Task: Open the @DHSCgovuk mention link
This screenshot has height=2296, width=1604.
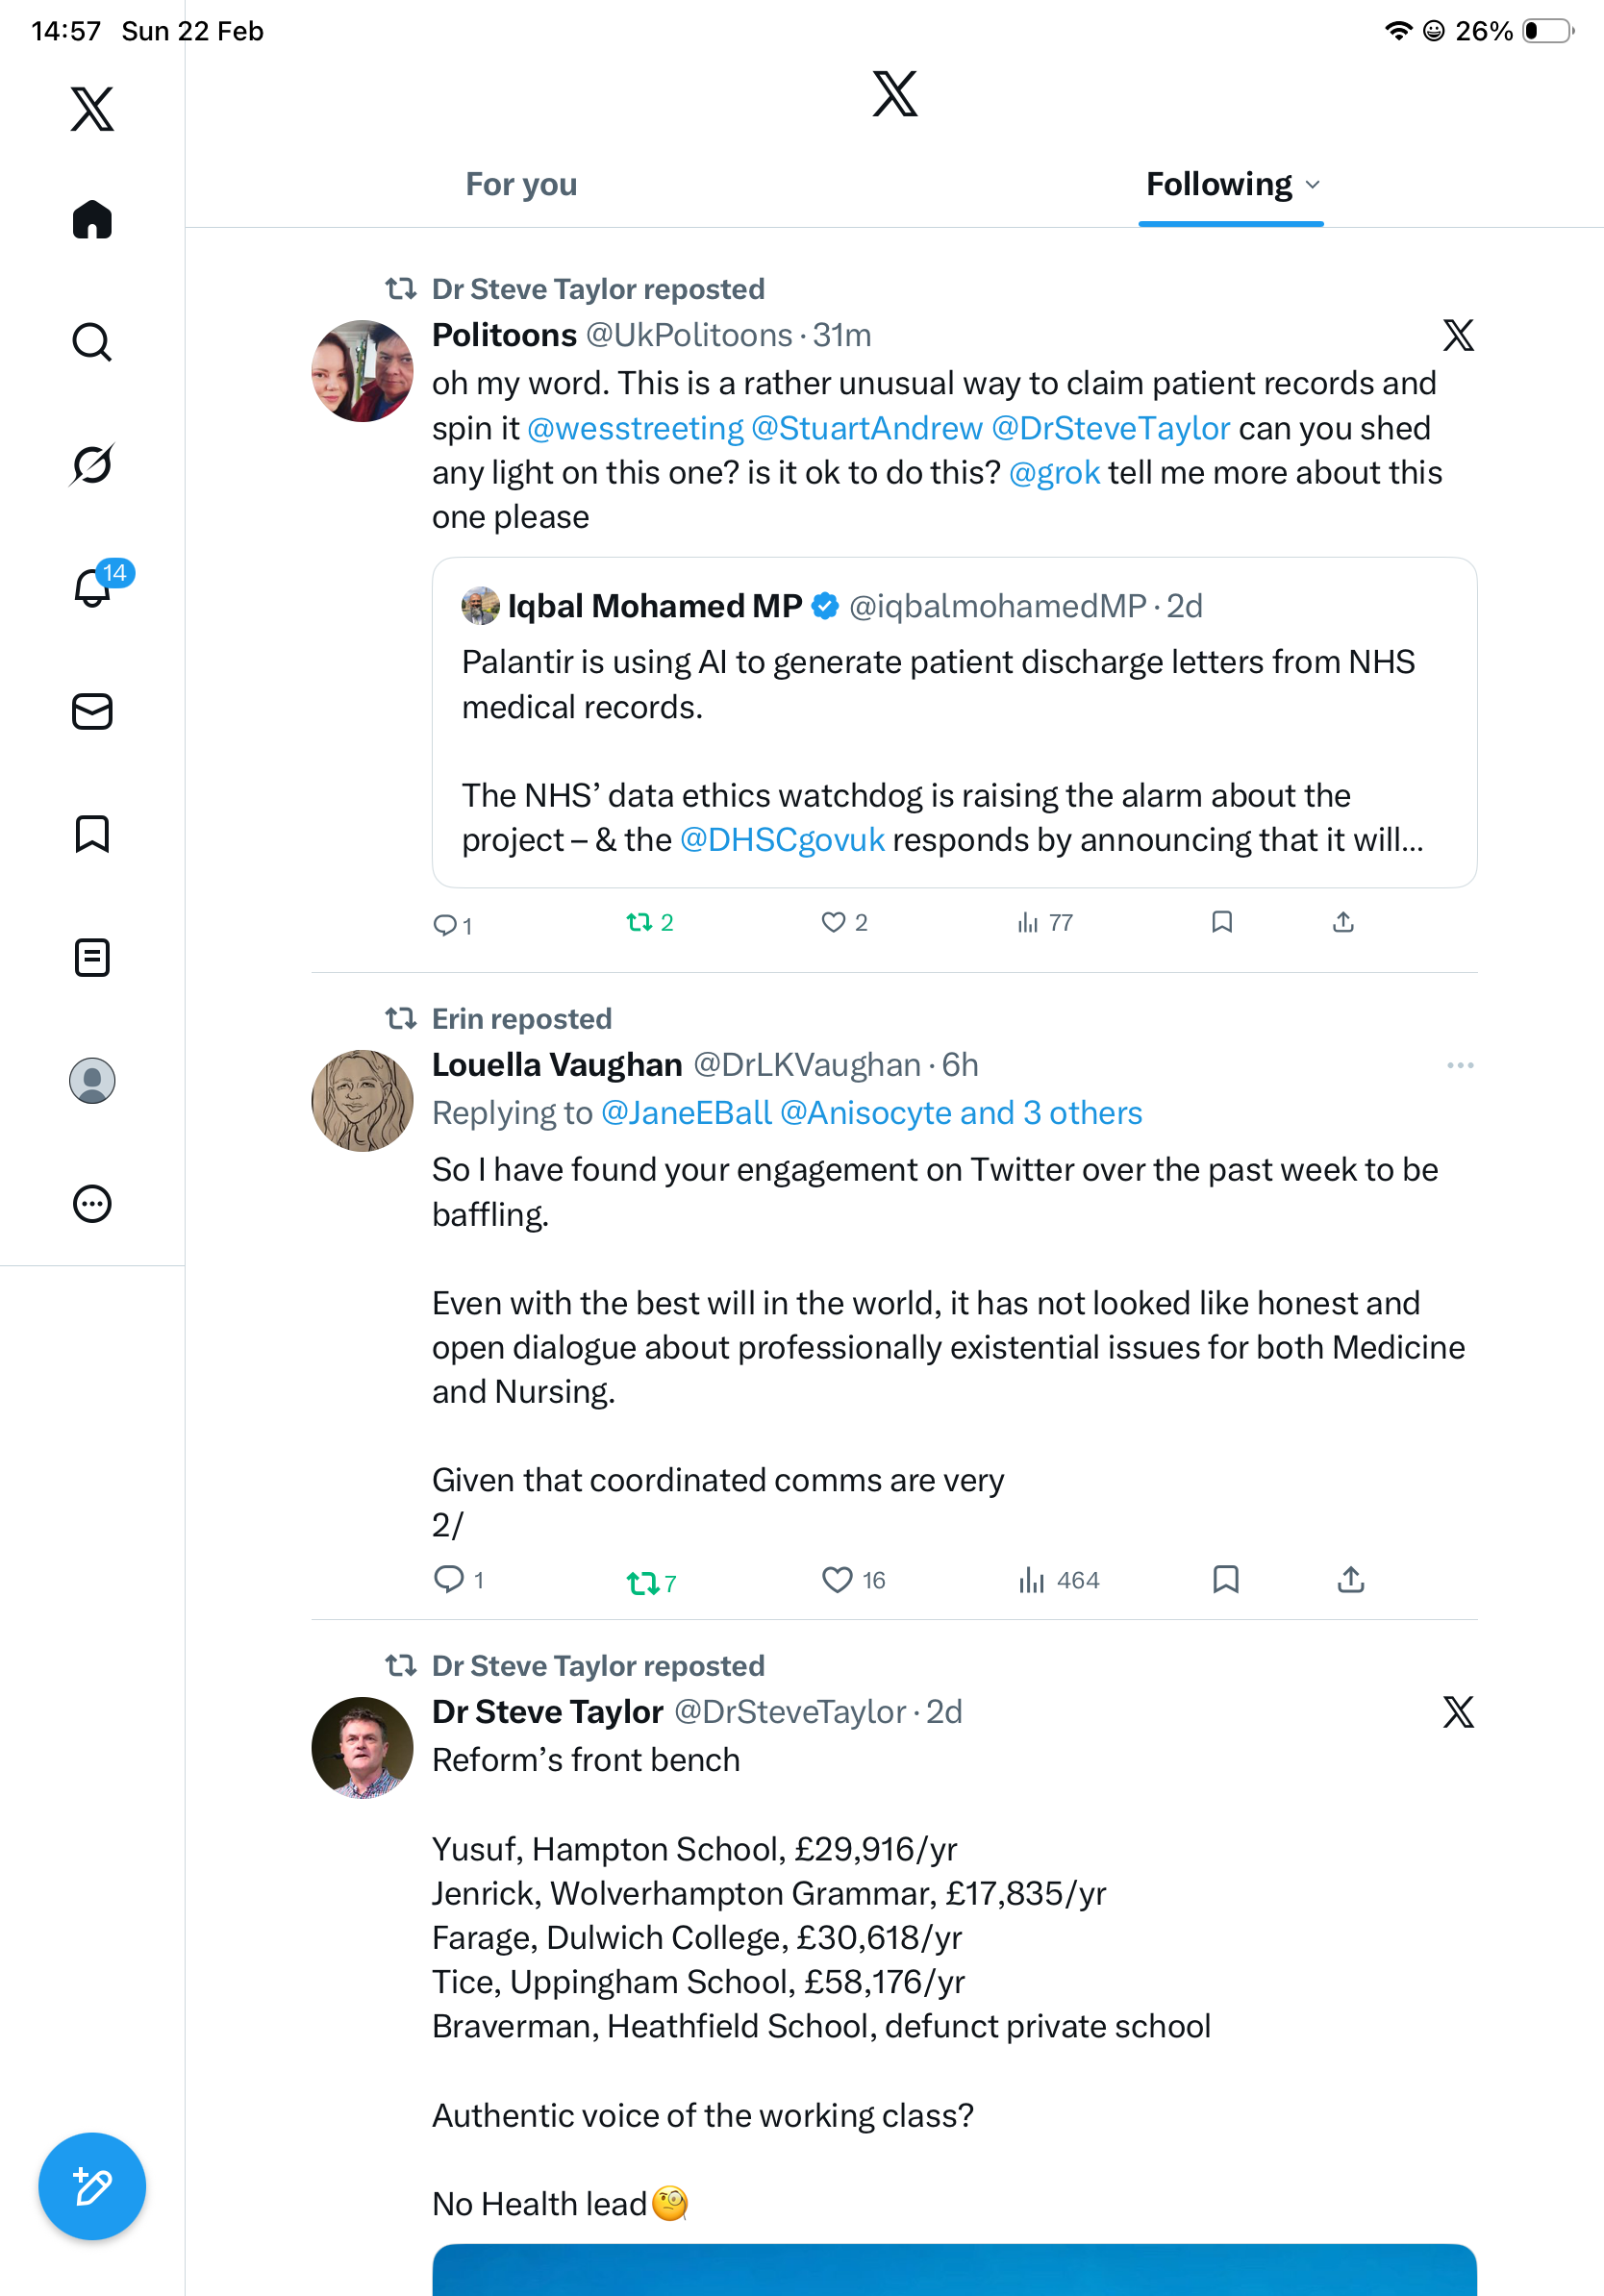Action: [782, 840]
